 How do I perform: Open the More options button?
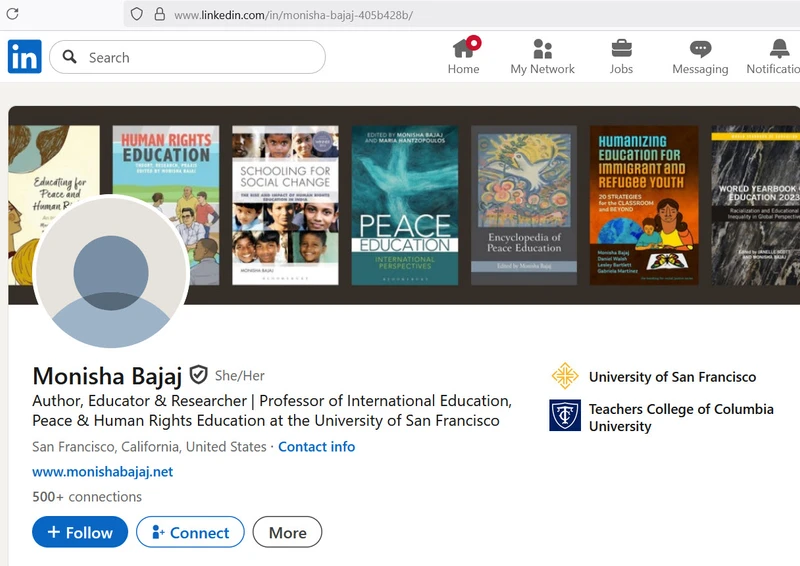coord(287,532)
